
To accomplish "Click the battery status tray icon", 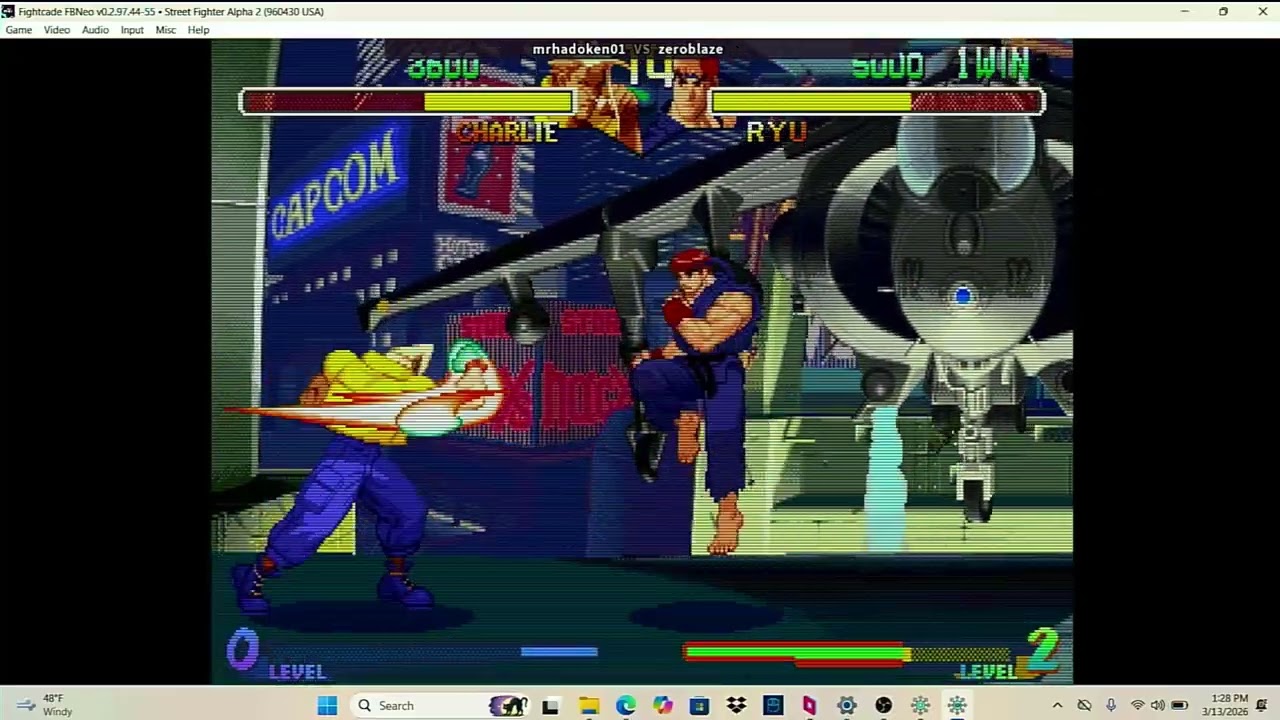I will tap(1180, 706).
